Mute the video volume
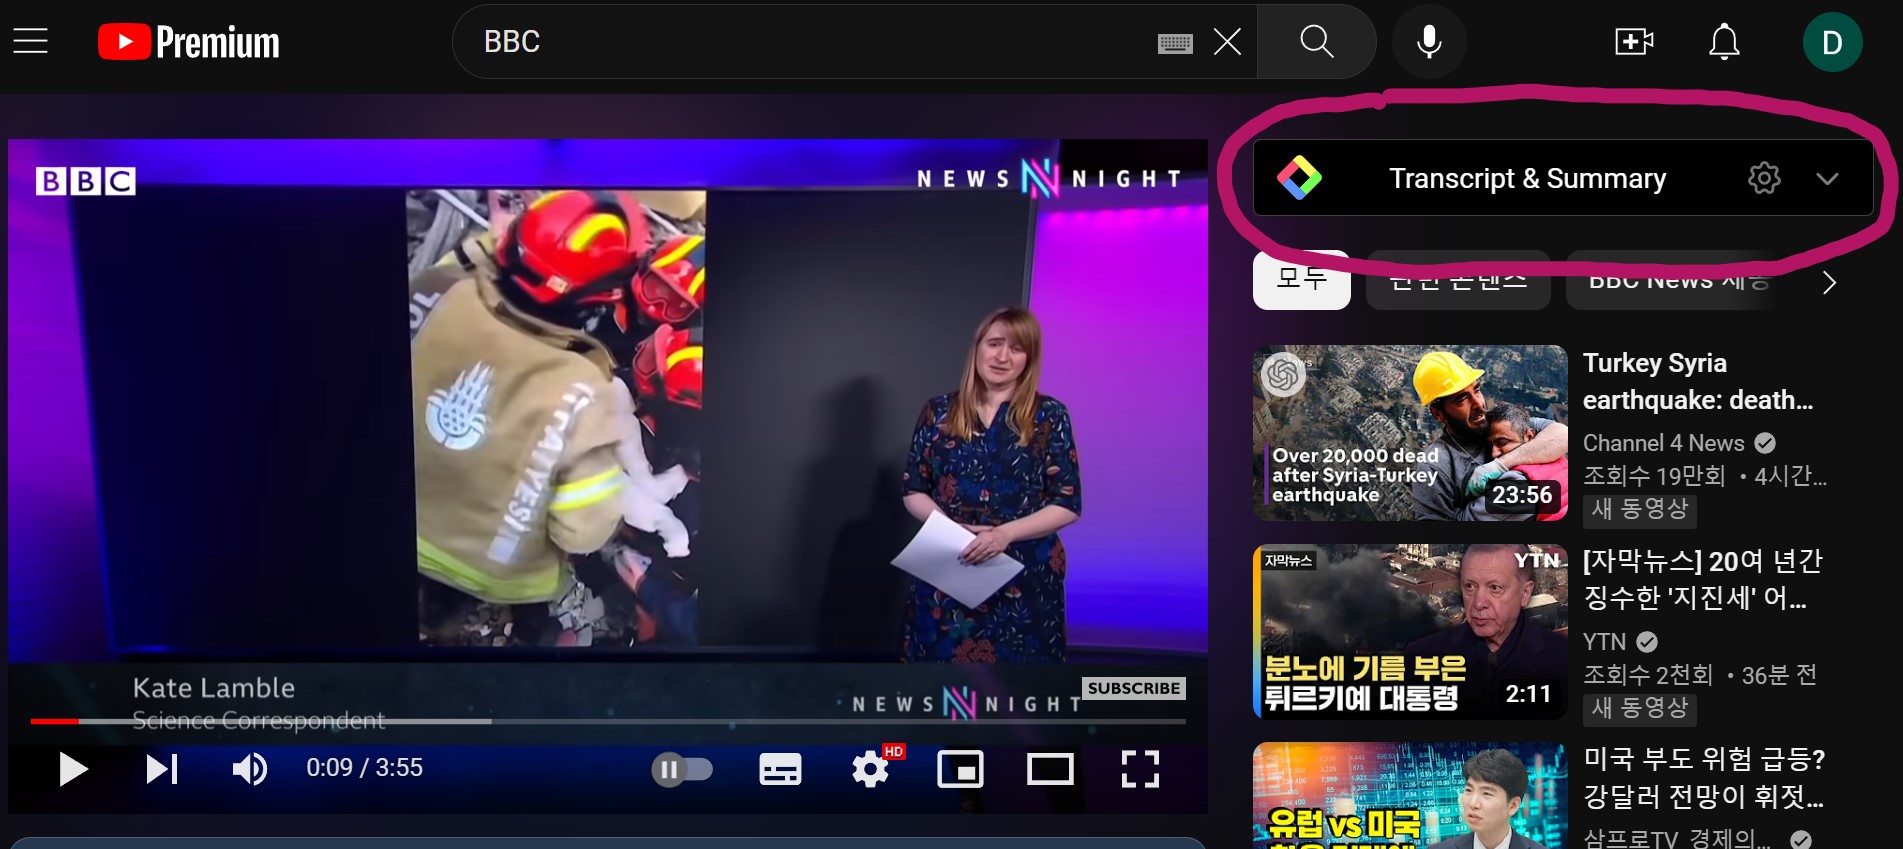 (x=249, y=769)
